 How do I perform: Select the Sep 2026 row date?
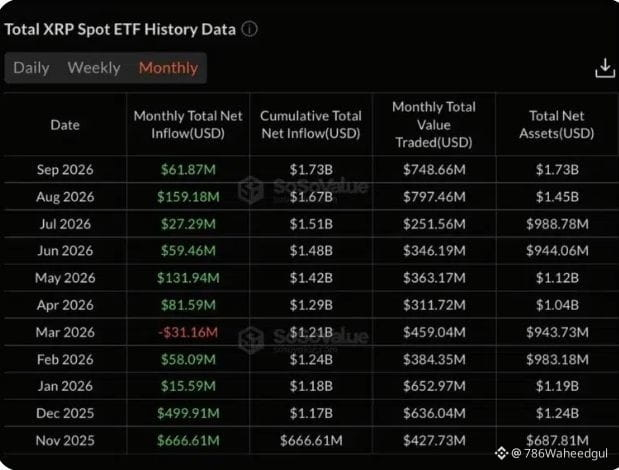click(x=65, y=170)
